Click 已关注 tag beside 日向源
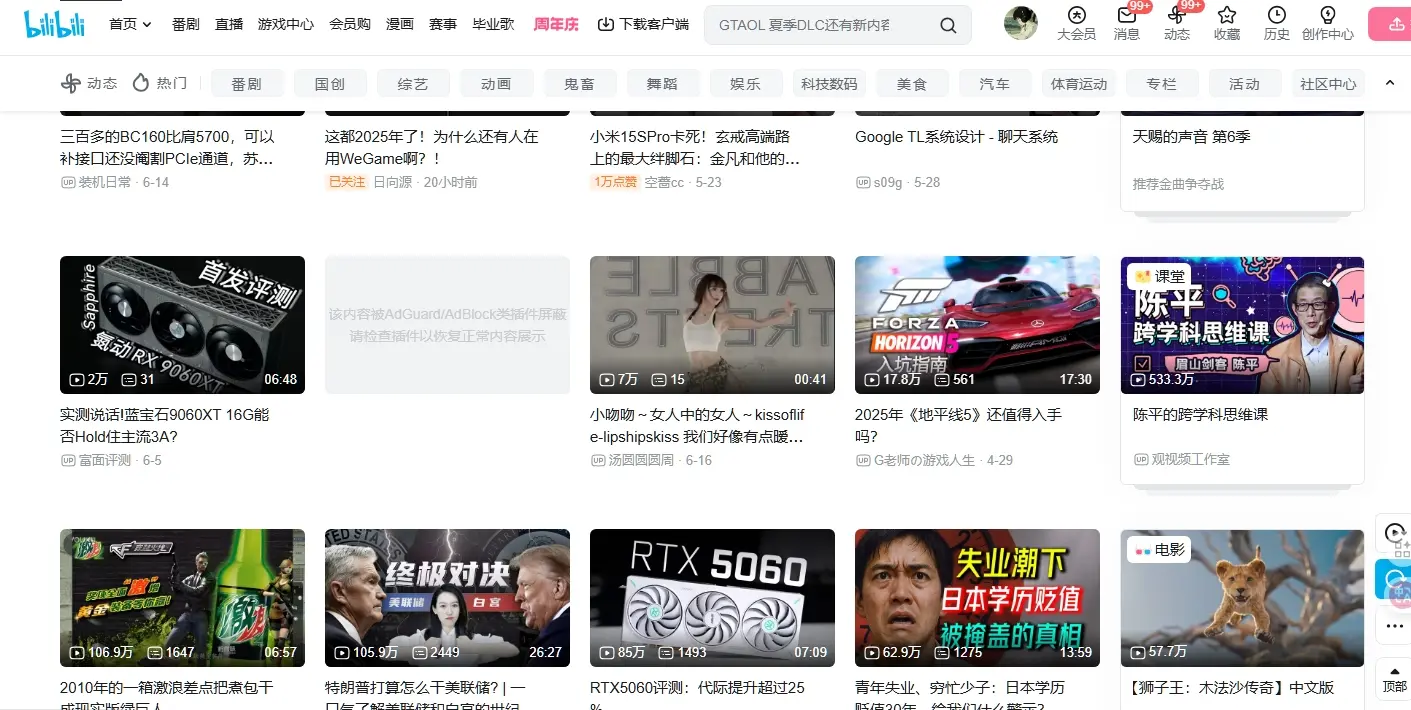This screenshot has width=1411, height=710. [347, 182]
